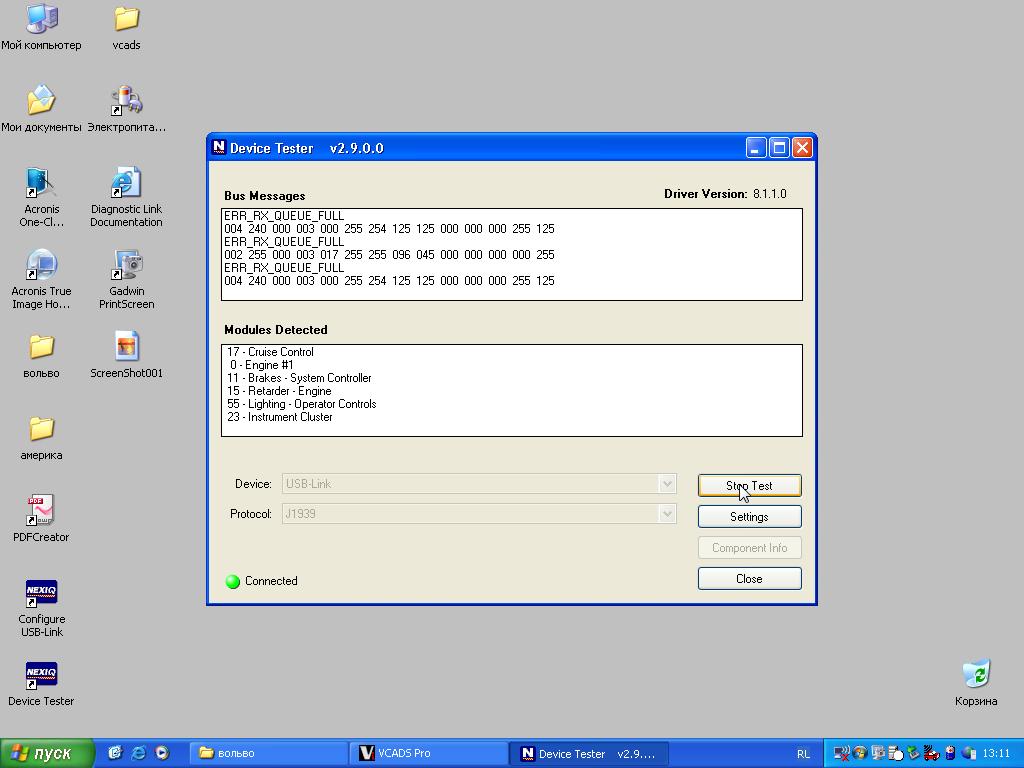Select module 0 - Engine #1
Screen dimensions: 1024x768
tap(261, 365)
